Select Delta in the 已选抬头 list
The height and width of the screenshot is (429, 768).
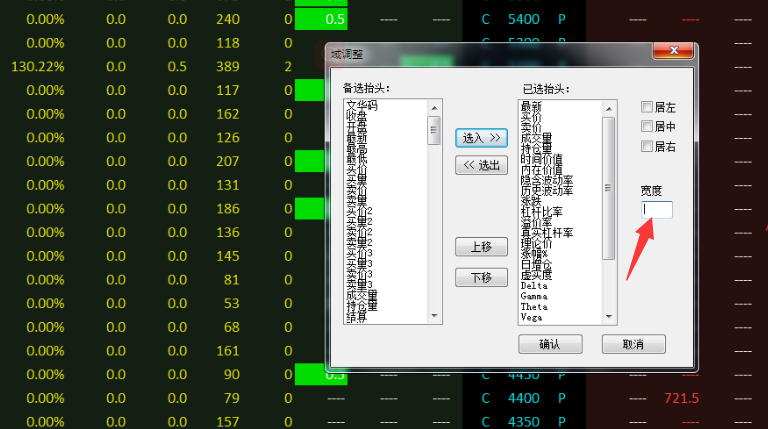535,285
